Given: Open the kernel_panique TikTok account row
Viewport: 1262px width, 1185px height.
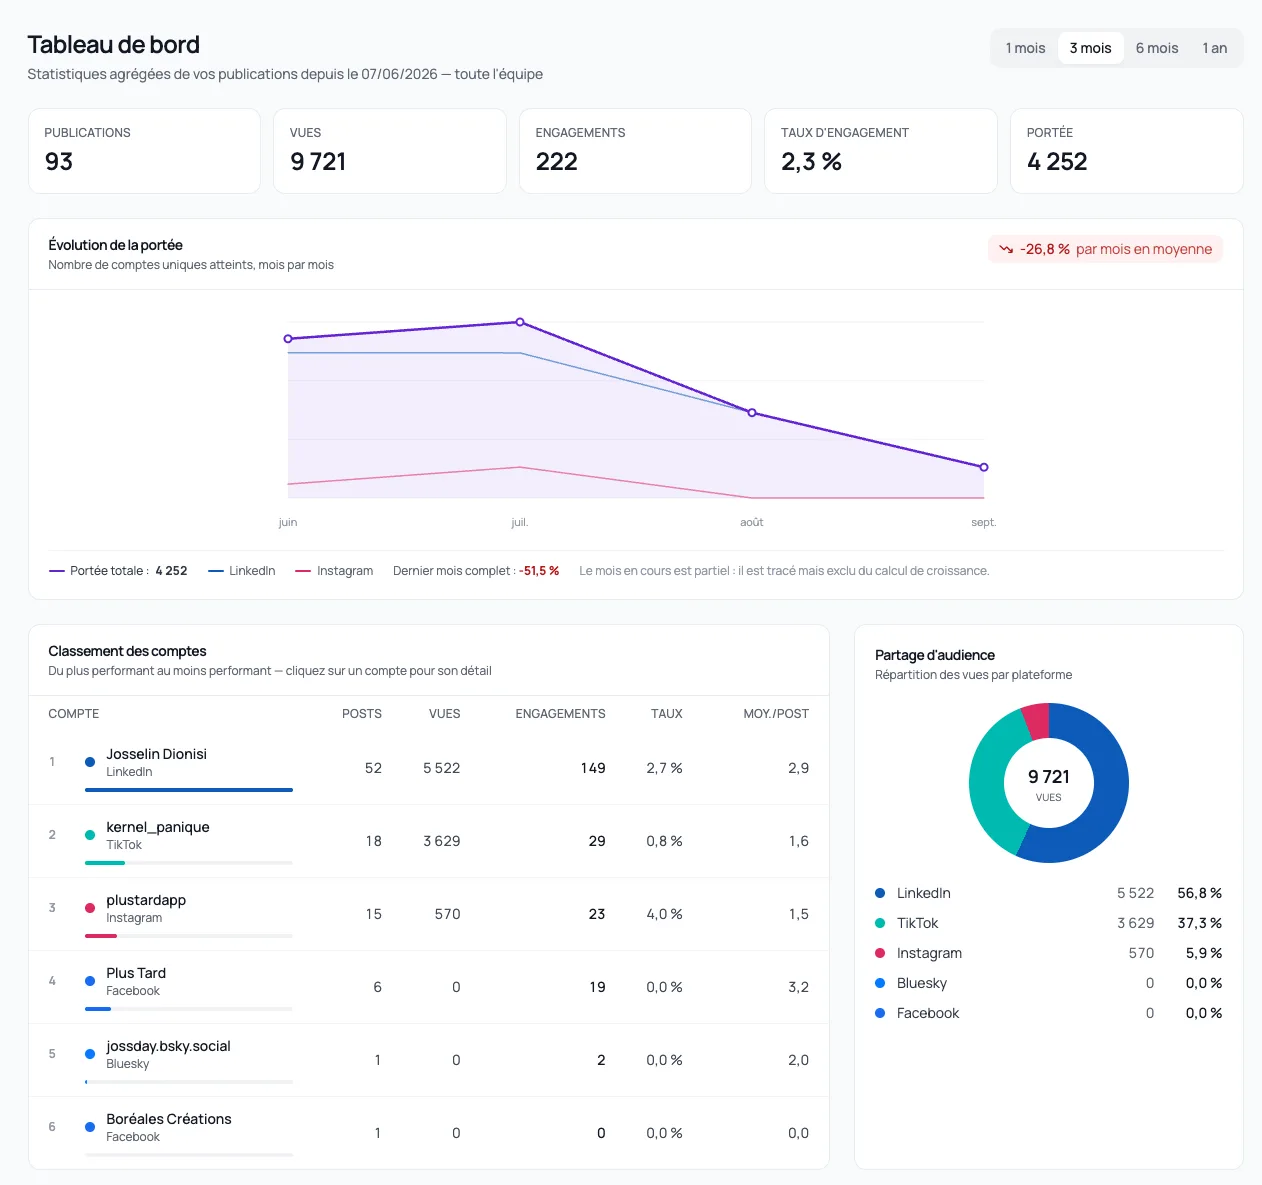Looking at the screenshot, I should click(x=429, y=841).
